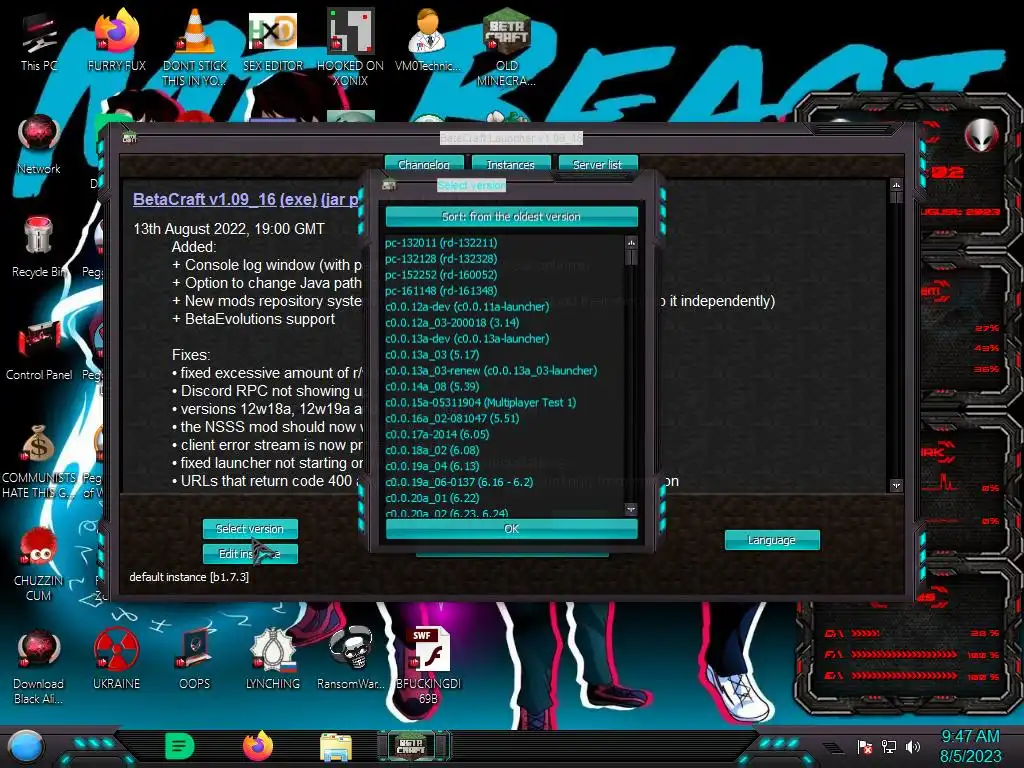
Task: Open the VLC cone desktop shortcut
Action: pos(195,47)
